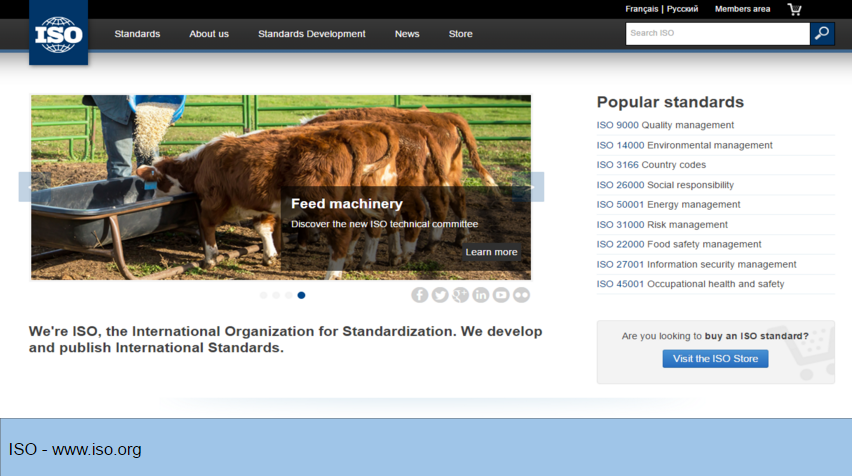
Task: Click the 'ISO - www.iso.org' caption
Action: 74,449
